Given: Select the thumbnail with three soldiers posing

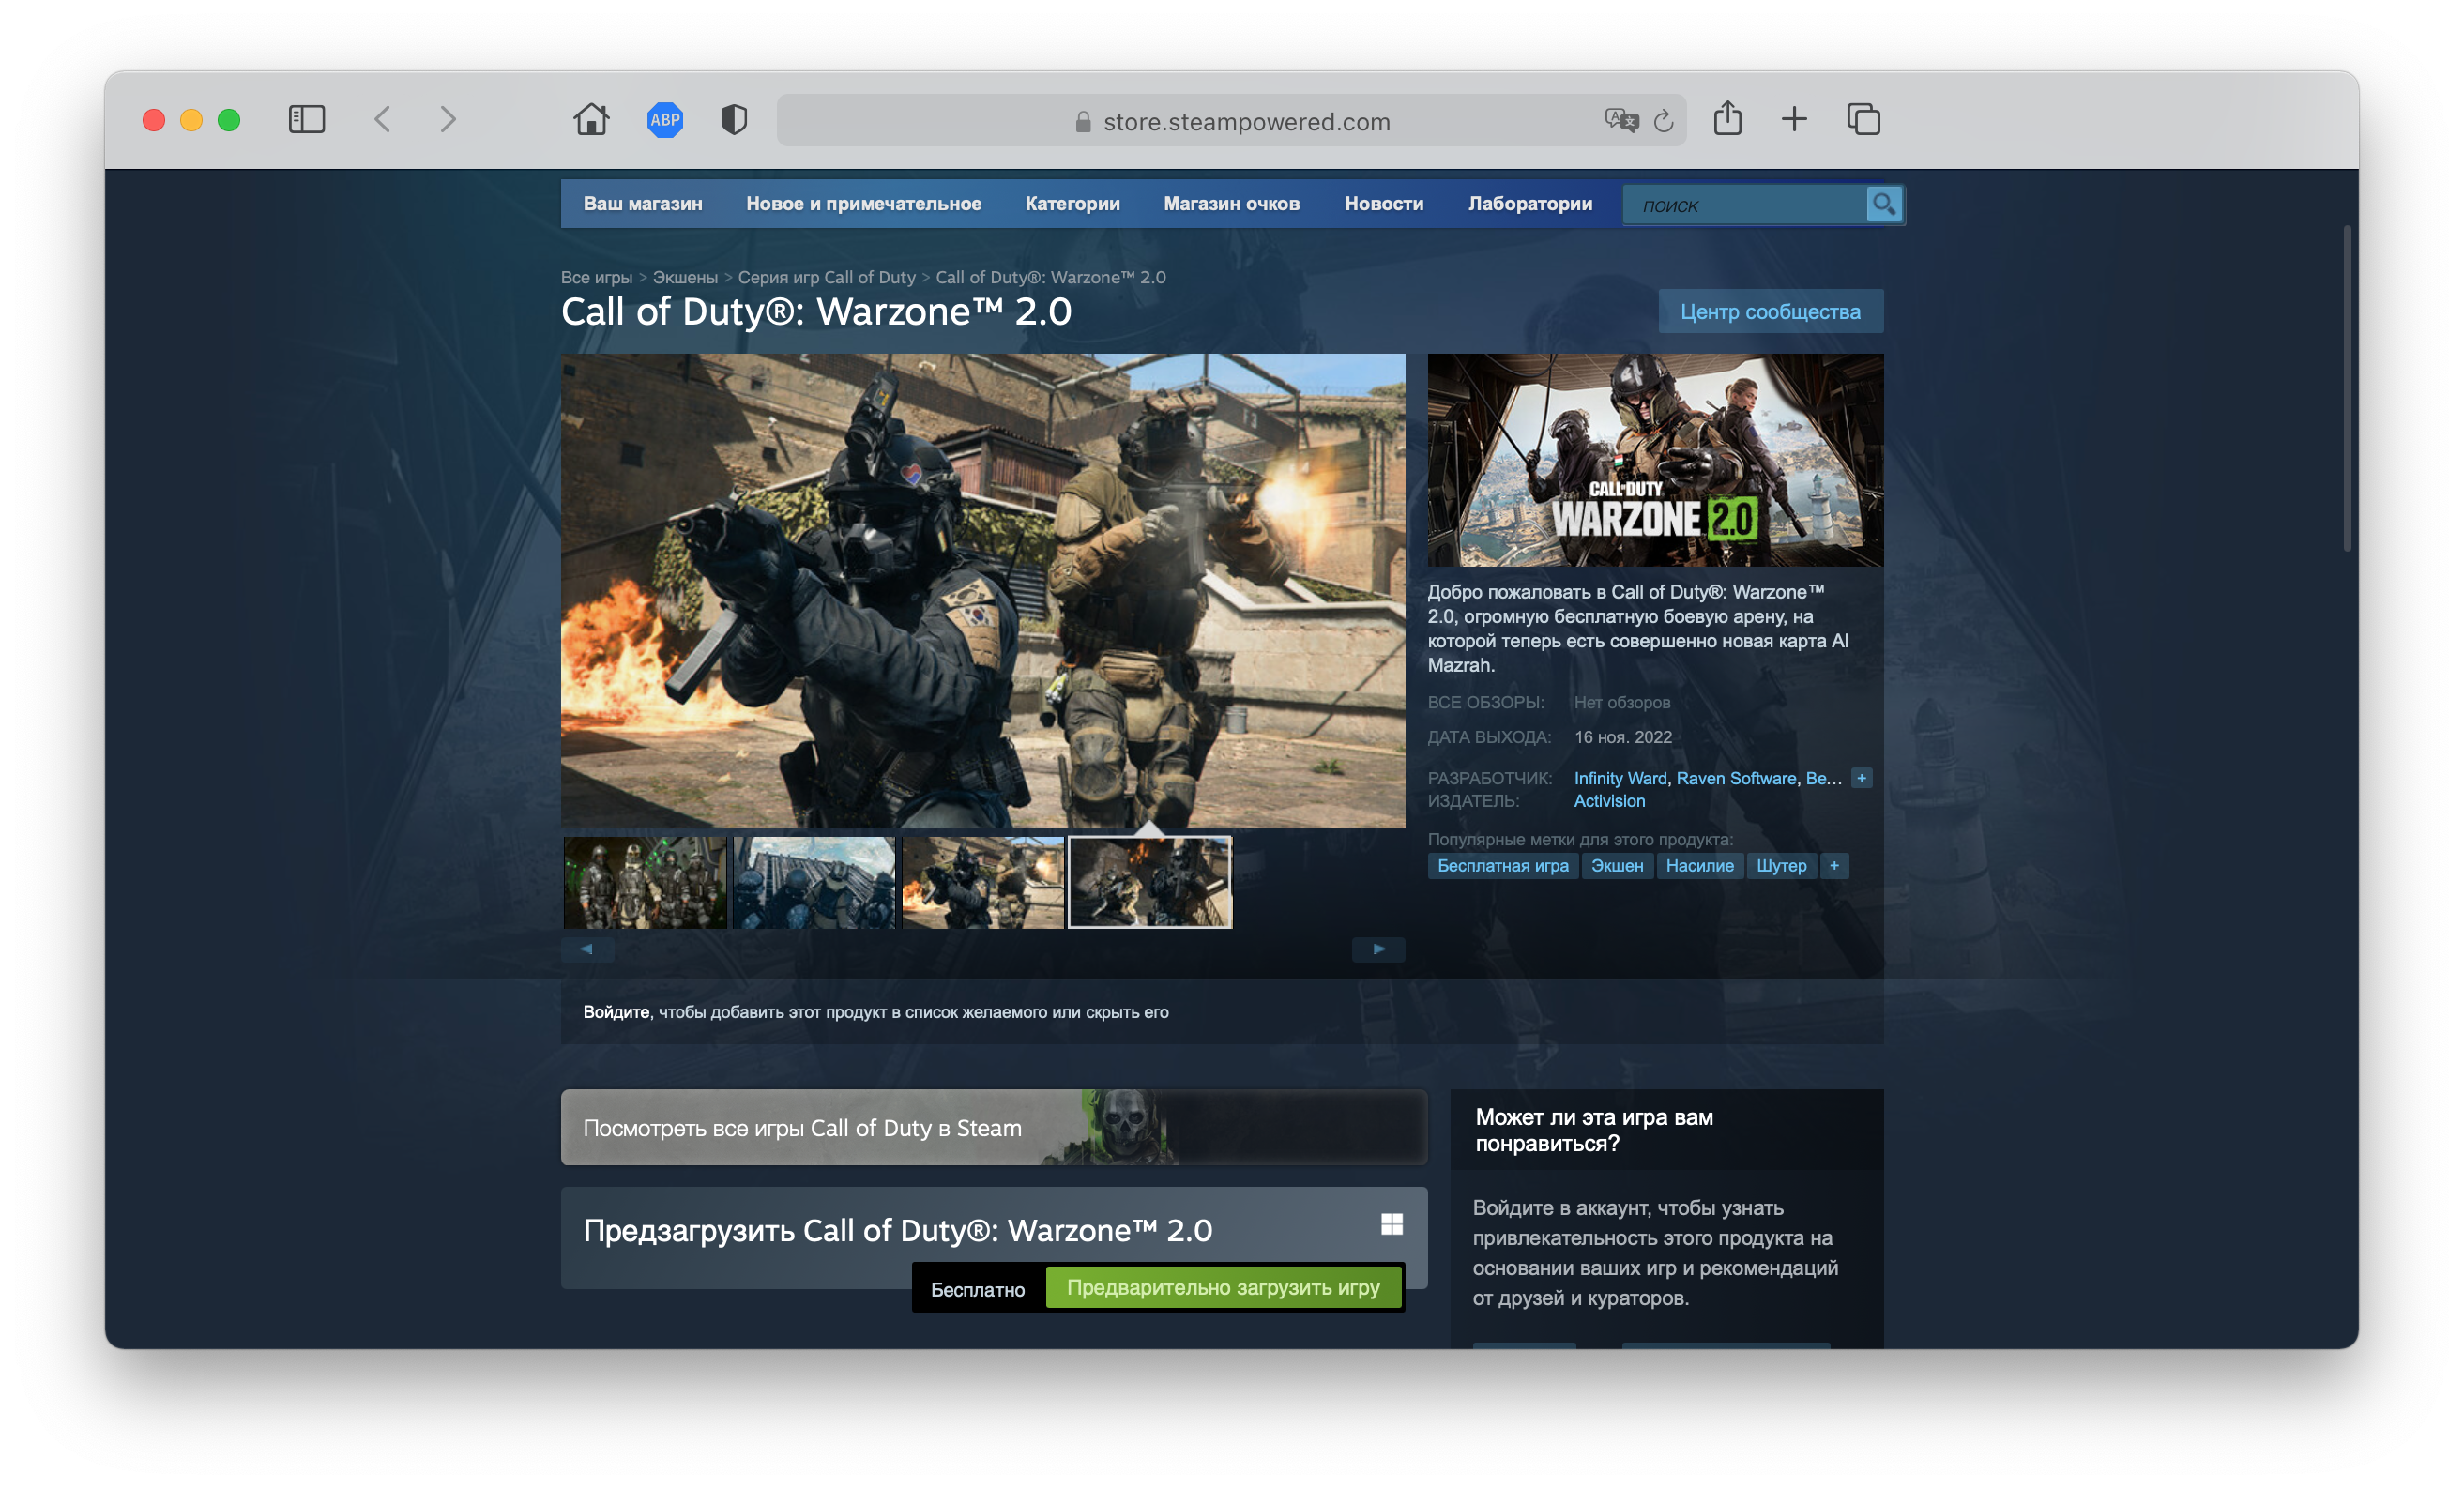Looking at the screenshot, I should [x=645, y=883].
